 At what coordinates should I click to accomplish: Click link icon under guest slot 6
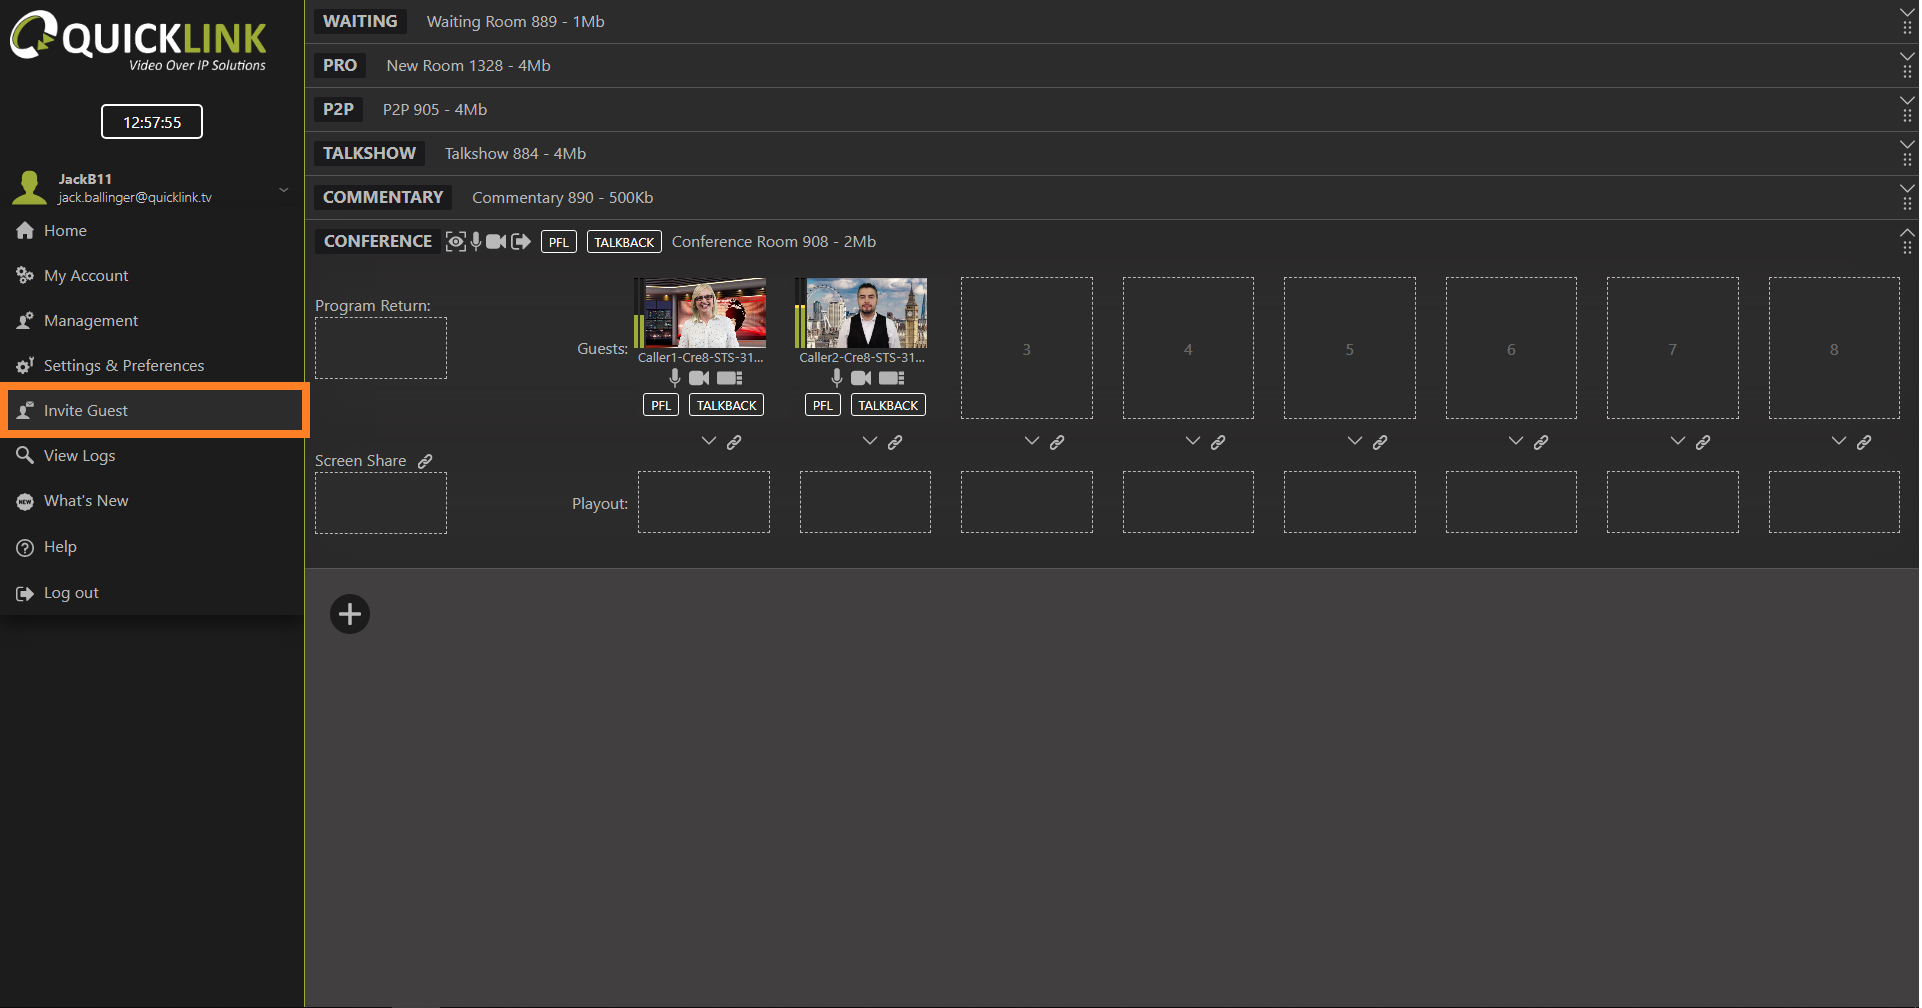pos(1541,442)
